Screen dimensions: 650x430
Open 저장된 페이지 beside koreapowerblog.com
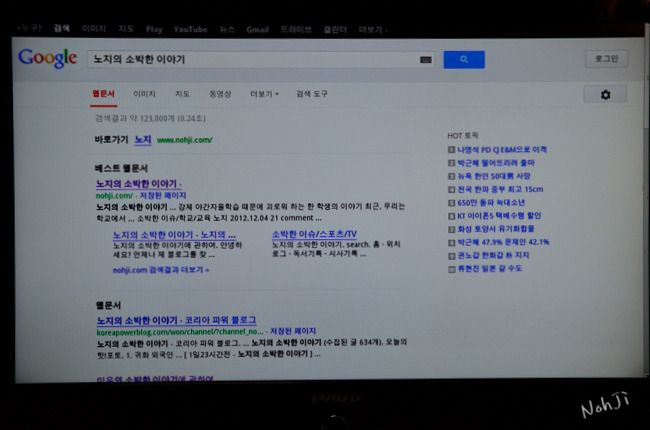tap(293, 331)
